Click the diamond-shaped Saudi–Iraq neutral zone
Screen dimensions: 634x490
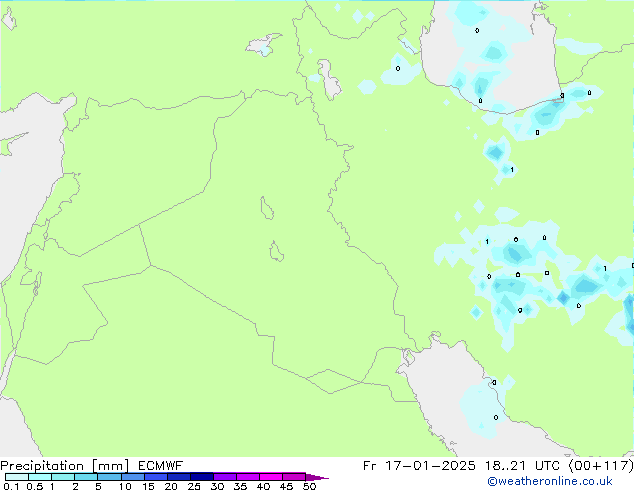tap(335, 381)
